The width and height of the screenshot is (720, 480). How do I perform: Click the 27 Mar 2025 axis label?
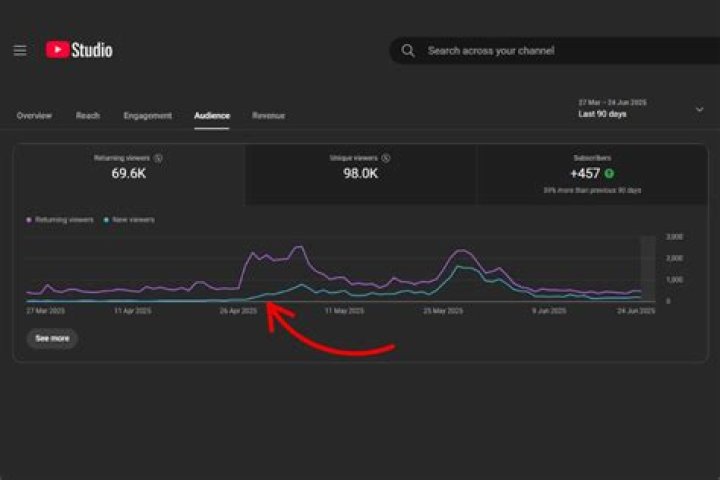pos(45,311)
